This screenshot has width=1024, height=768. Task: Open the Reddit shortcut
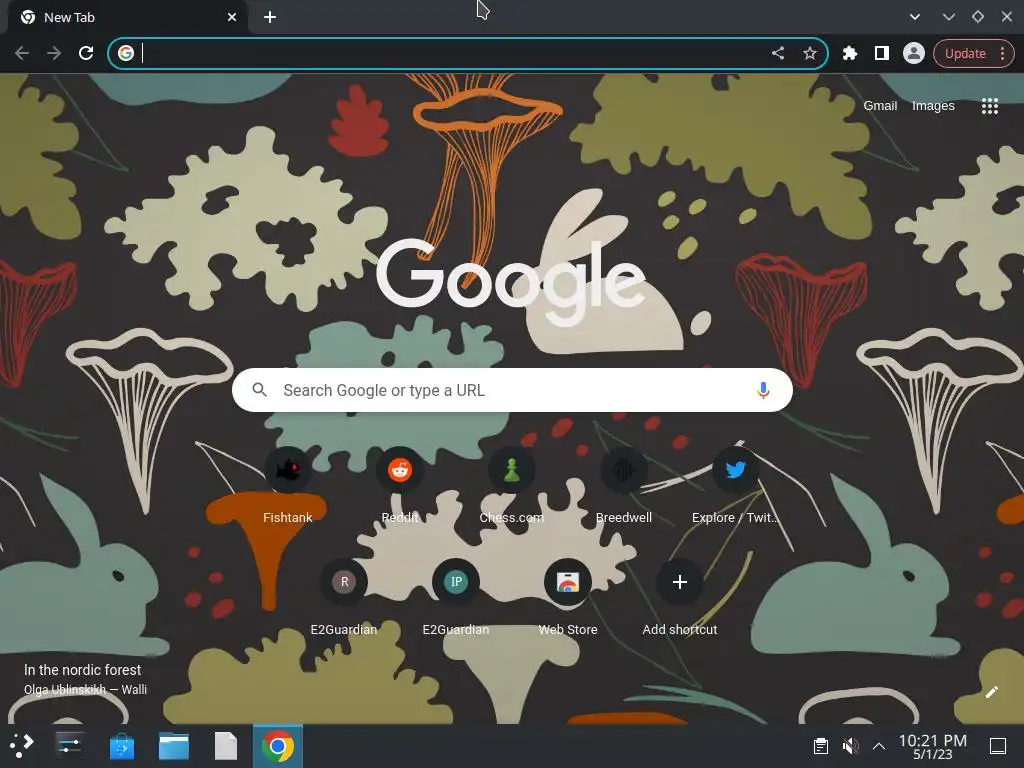(400, 487)
